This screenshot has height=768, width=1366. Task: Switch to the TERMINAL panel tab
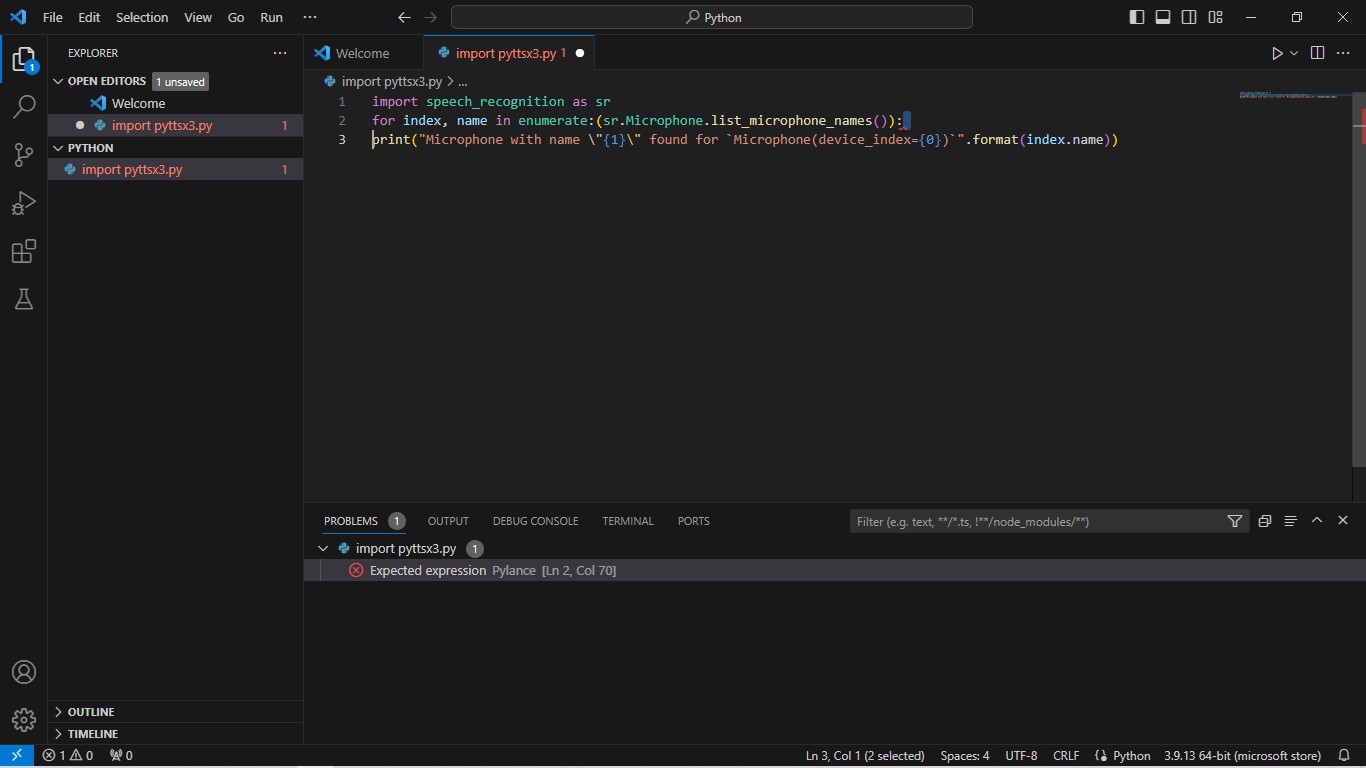pos(628,521)
